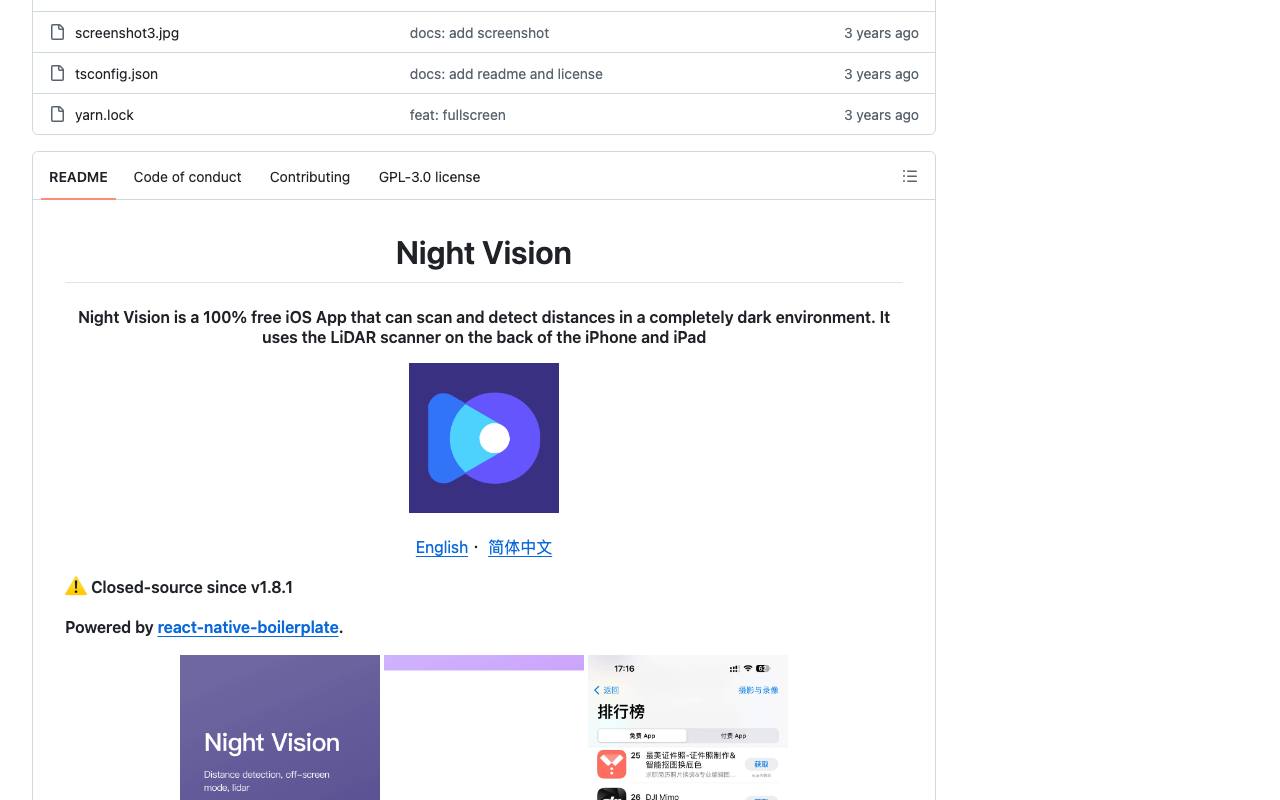
Task: Open the screenshot3.jpg file
Action: pyautogui.click(x=127, y=33)
